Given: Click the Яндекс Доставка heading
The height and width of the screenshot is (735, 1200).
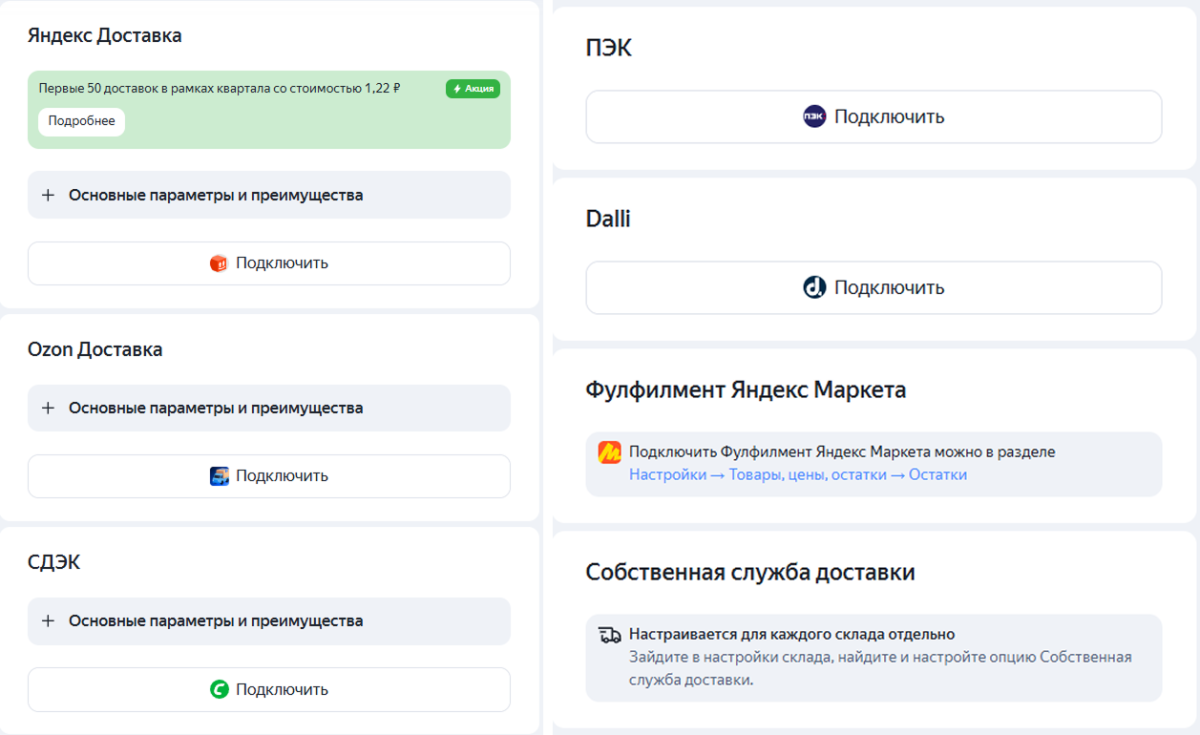Looking at the screenshot, I should pos(105,36).
